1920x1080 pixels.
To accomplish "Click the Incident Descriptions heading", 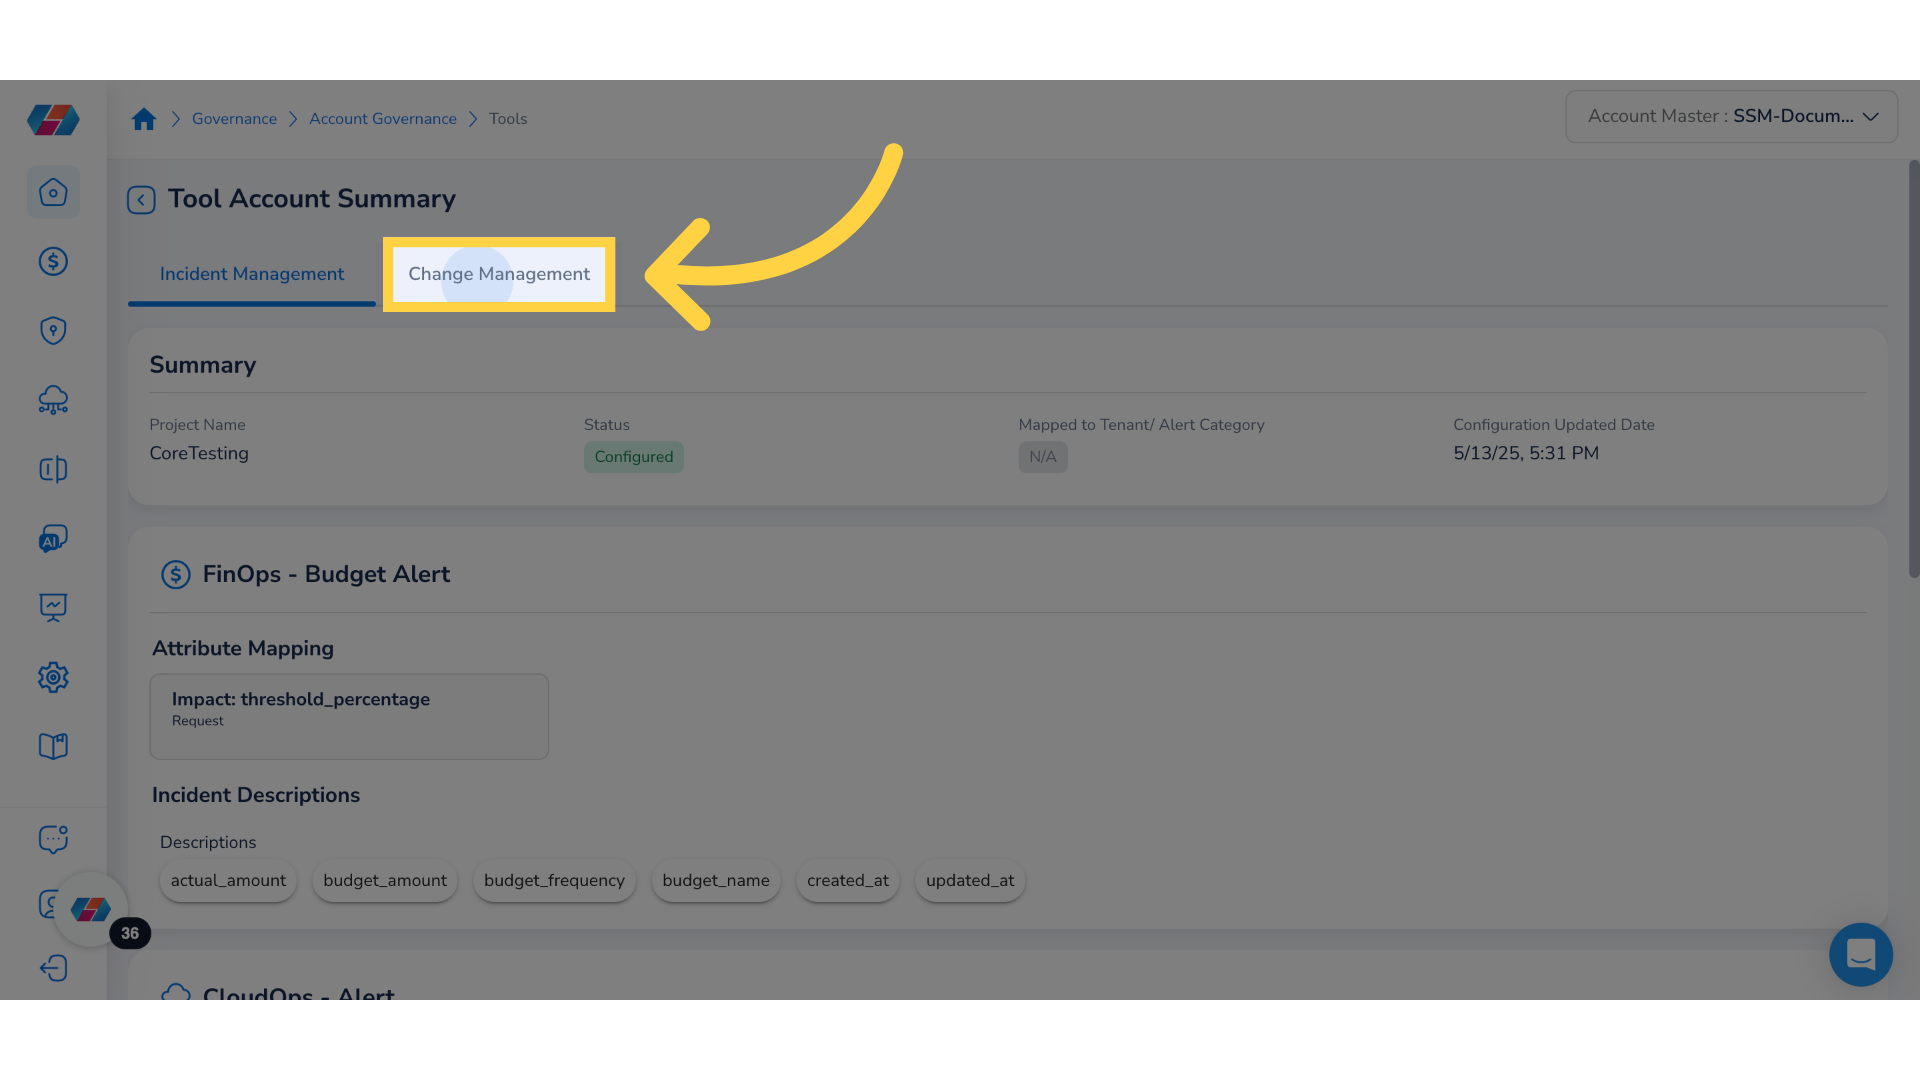I will 256,795.
